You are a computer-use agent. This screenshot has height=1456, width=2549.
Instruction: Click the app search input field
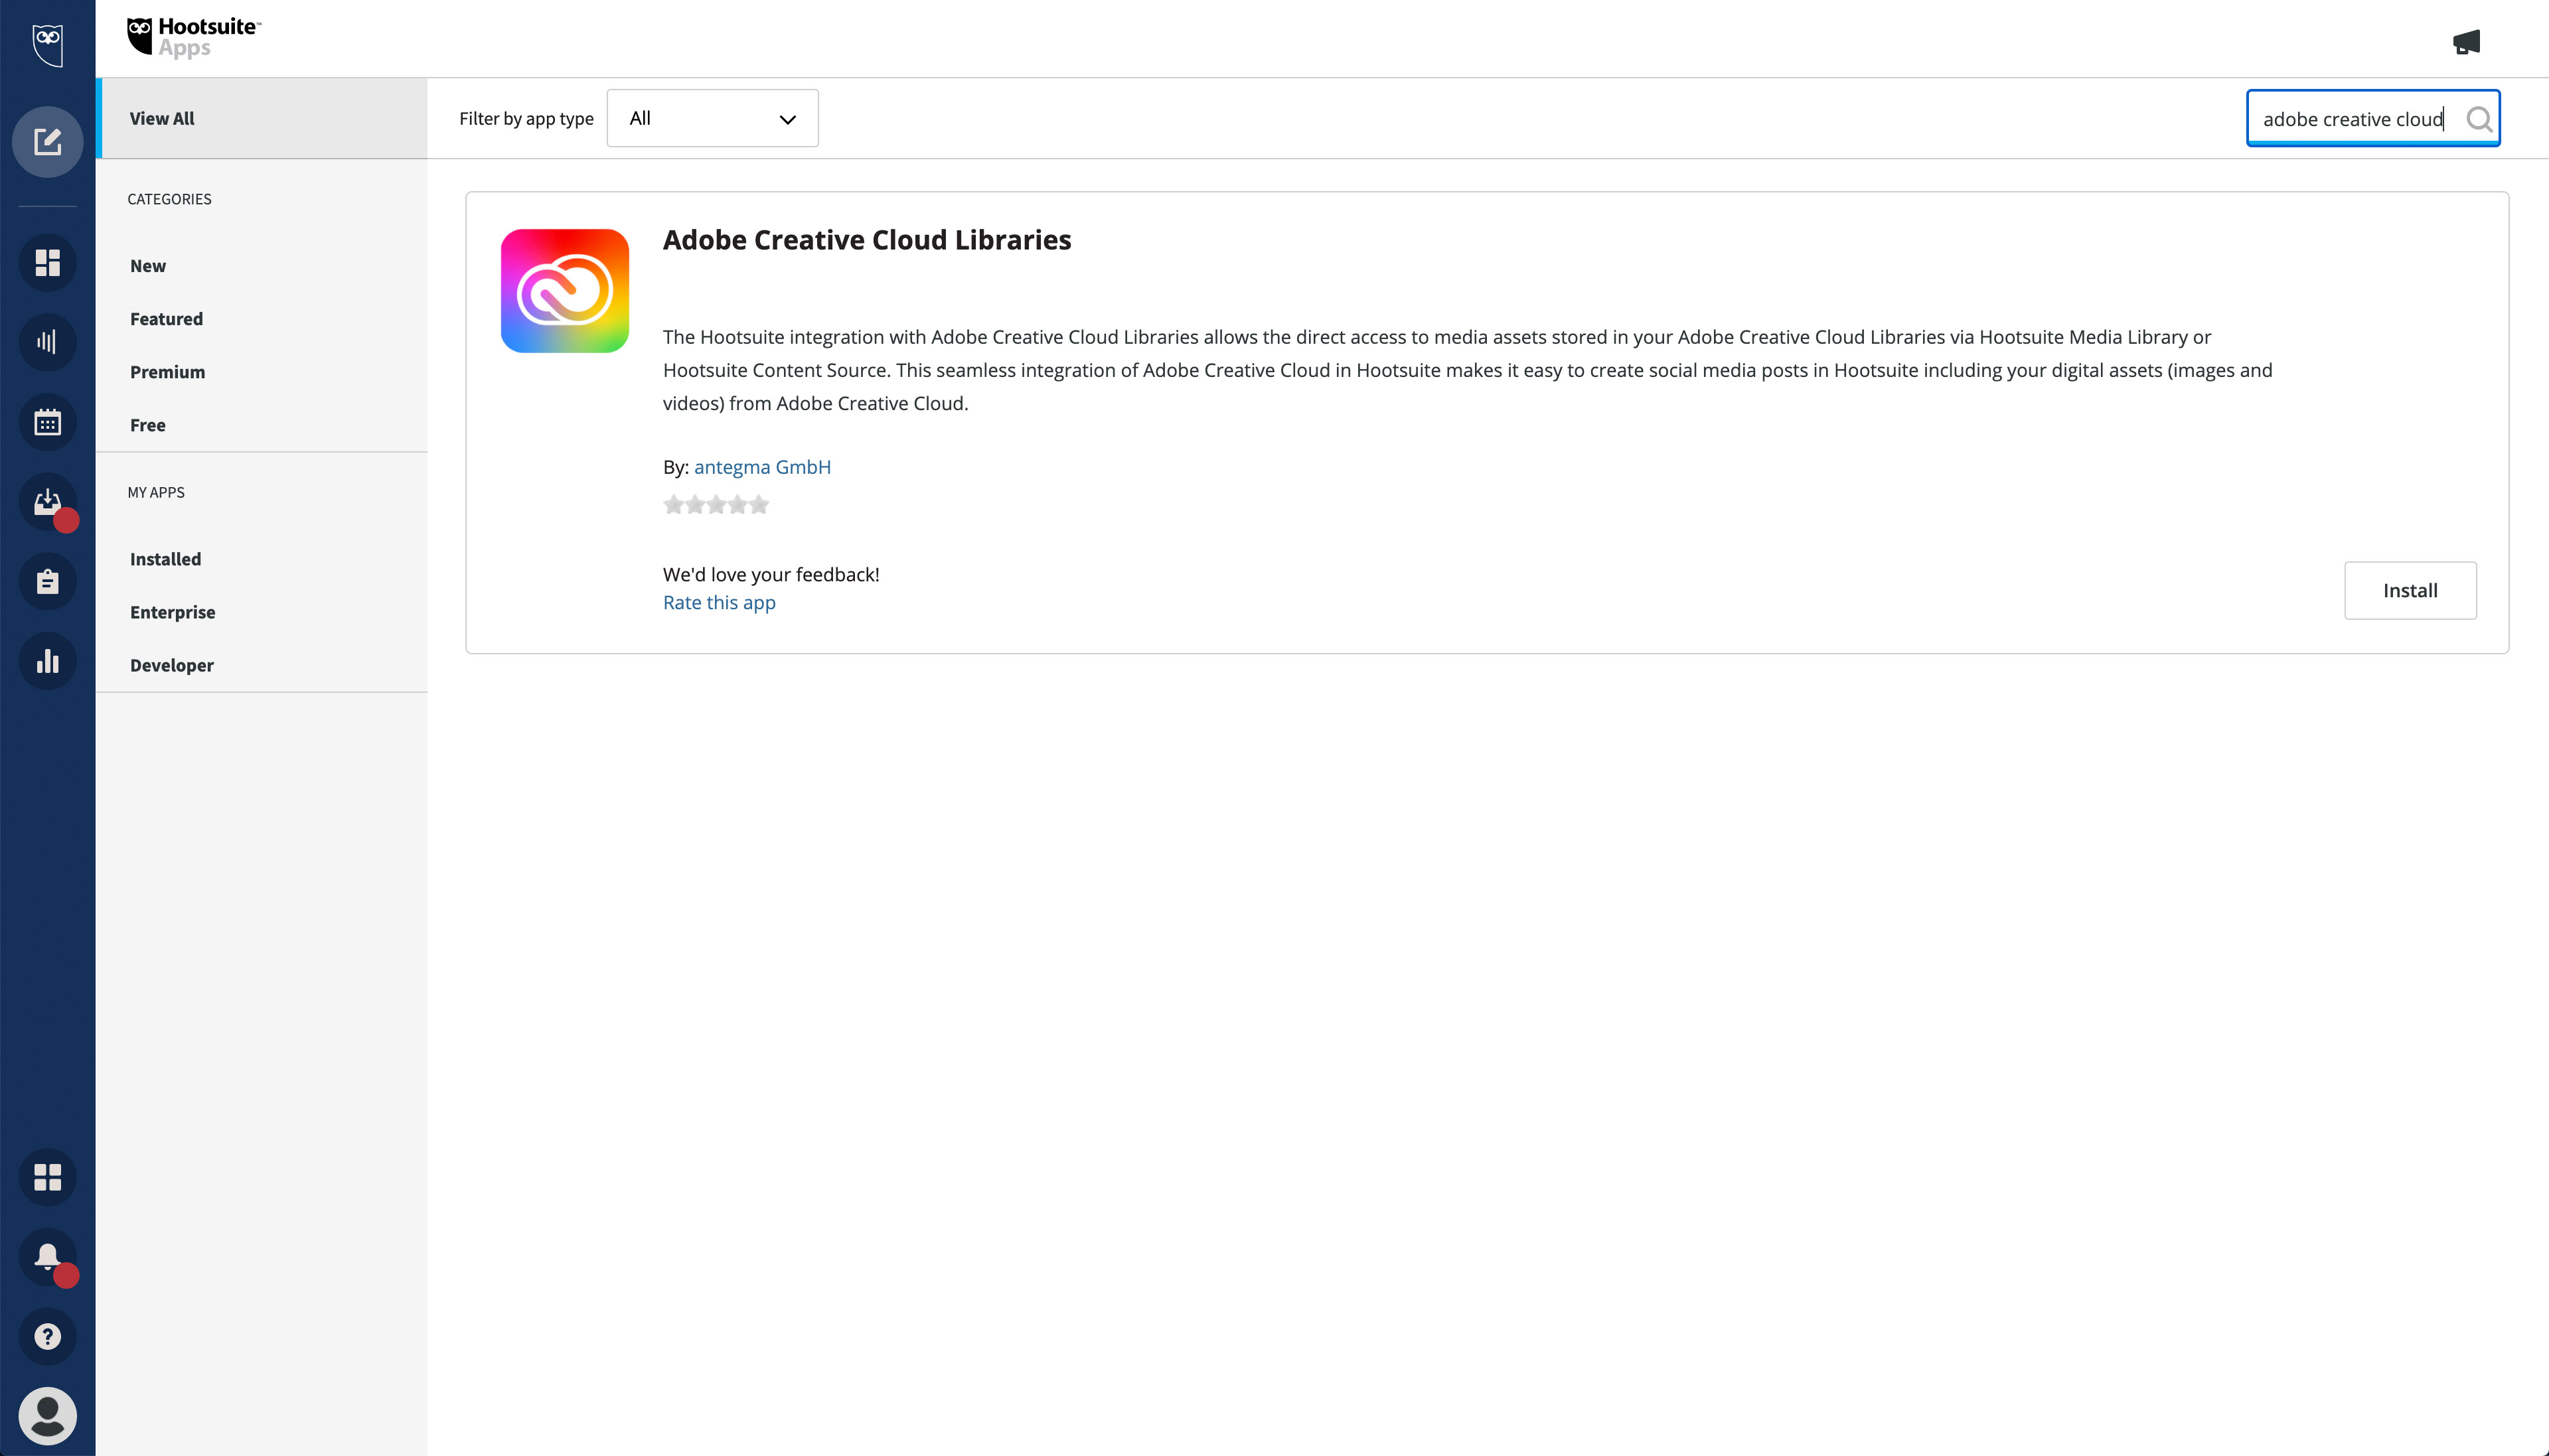2373,118
